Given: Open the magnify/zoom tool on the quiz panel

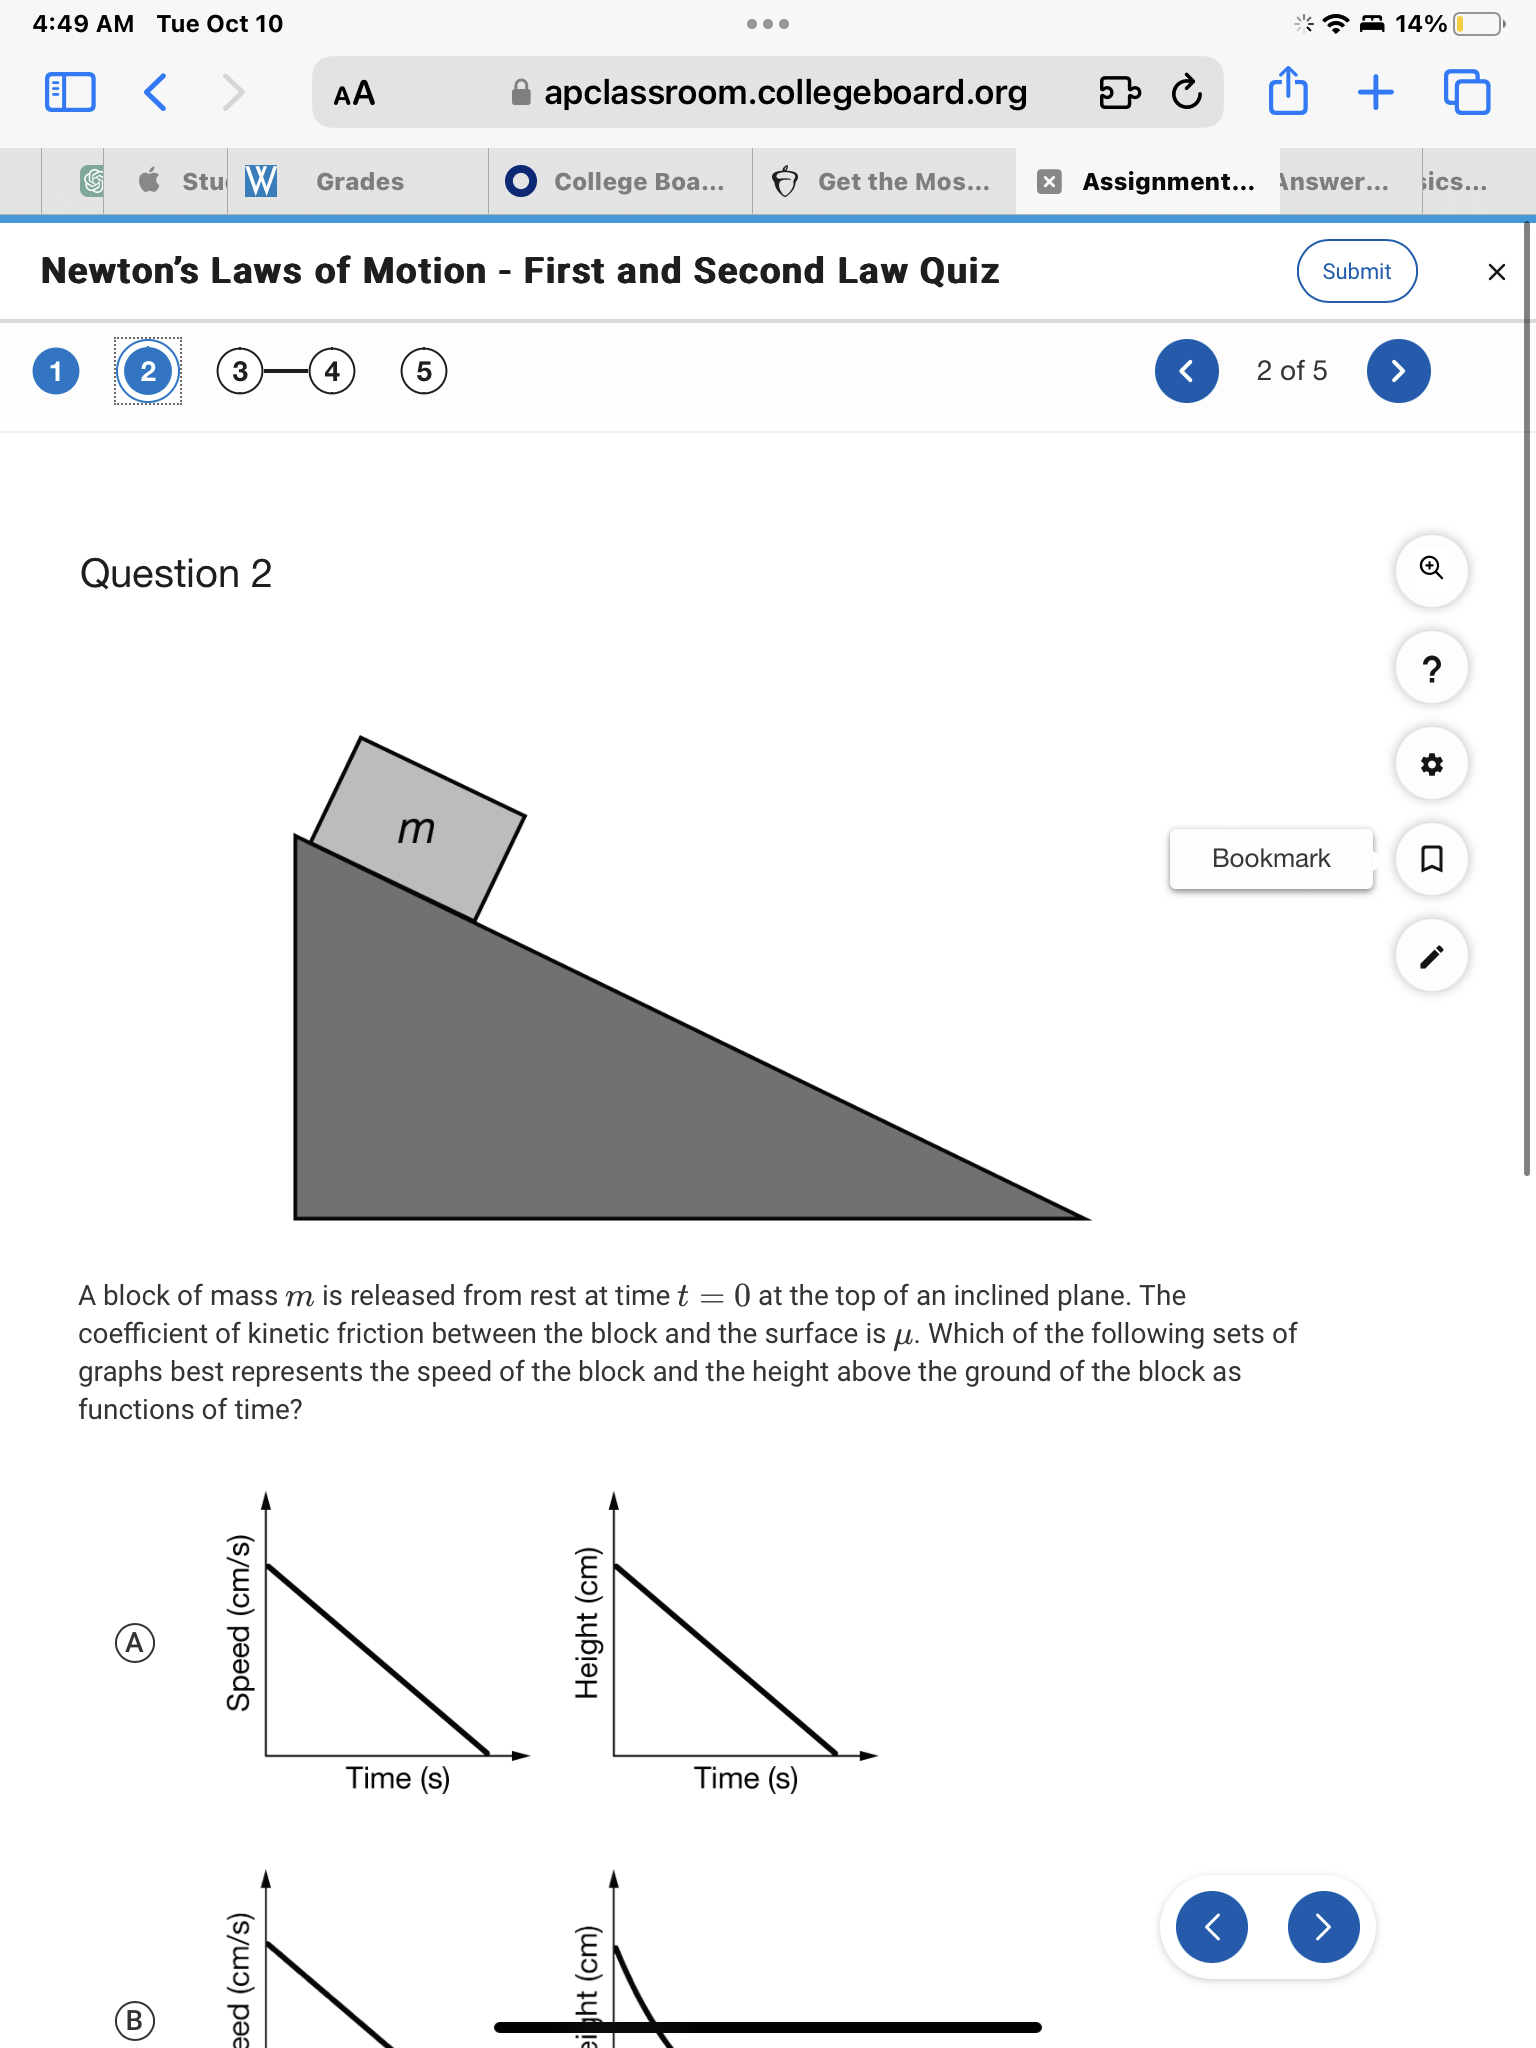Looking at the screenshot, I should pos(1432,570).
